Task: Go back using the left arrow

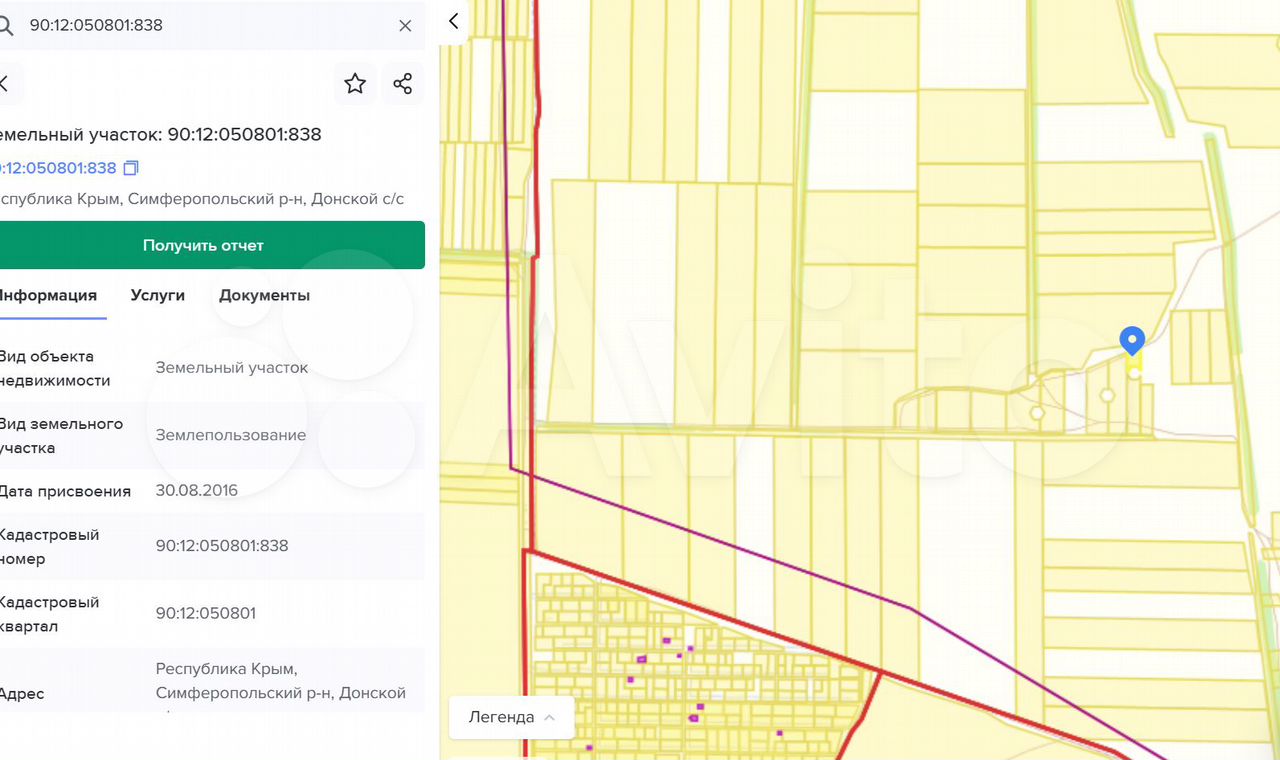Action: (5, 83)
